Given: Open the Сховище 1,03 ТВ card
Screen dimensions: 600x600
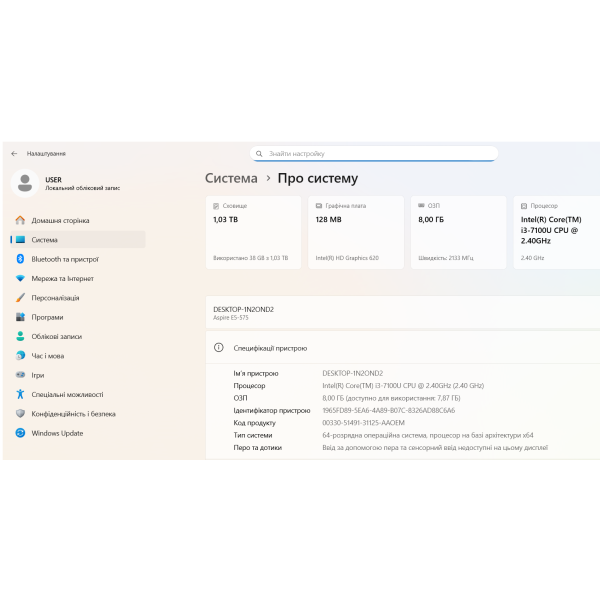Looking at the screenshot, I should (x=253, y=232).
